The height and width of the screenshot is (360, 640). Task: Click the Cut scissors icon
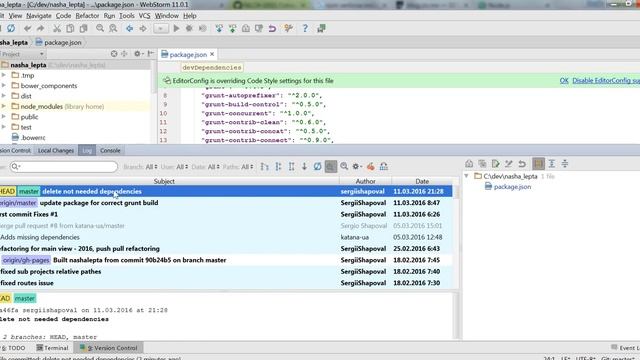click(x=57, y=29)
